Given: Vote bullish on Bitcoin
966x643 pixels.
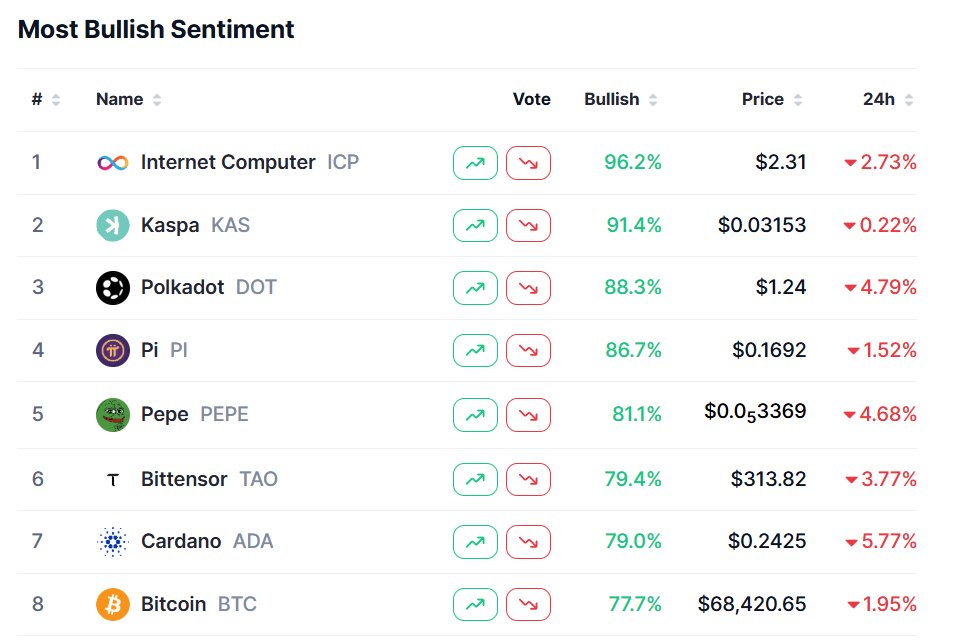Looking at the screenshot, I should coord(475,604).
